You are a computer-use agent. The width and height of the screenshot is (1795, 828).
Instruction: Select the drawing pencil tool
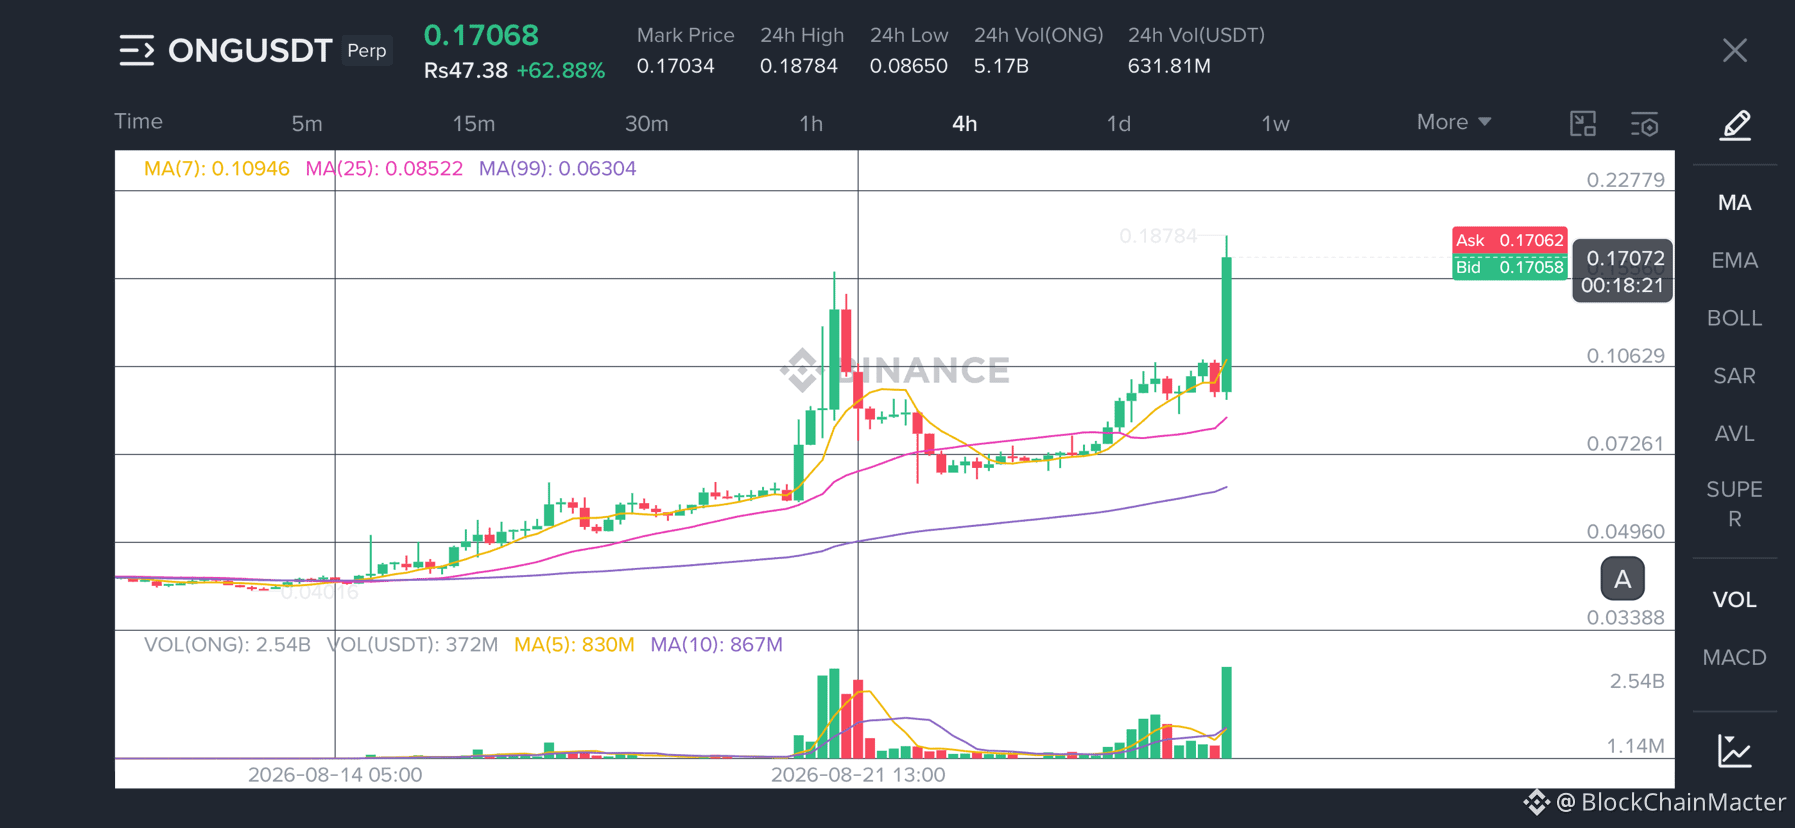[x=1735, y=125]
